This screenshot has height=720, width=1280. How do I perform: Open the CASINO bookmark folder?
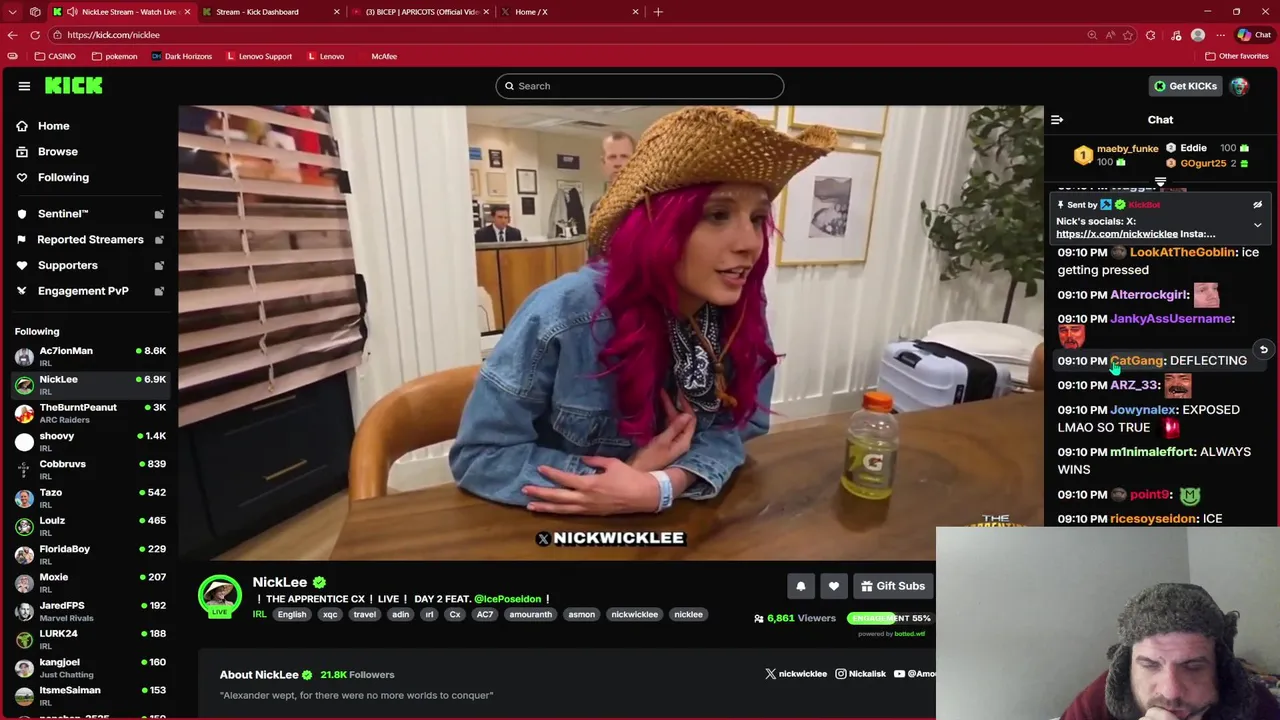click(55, 57)
